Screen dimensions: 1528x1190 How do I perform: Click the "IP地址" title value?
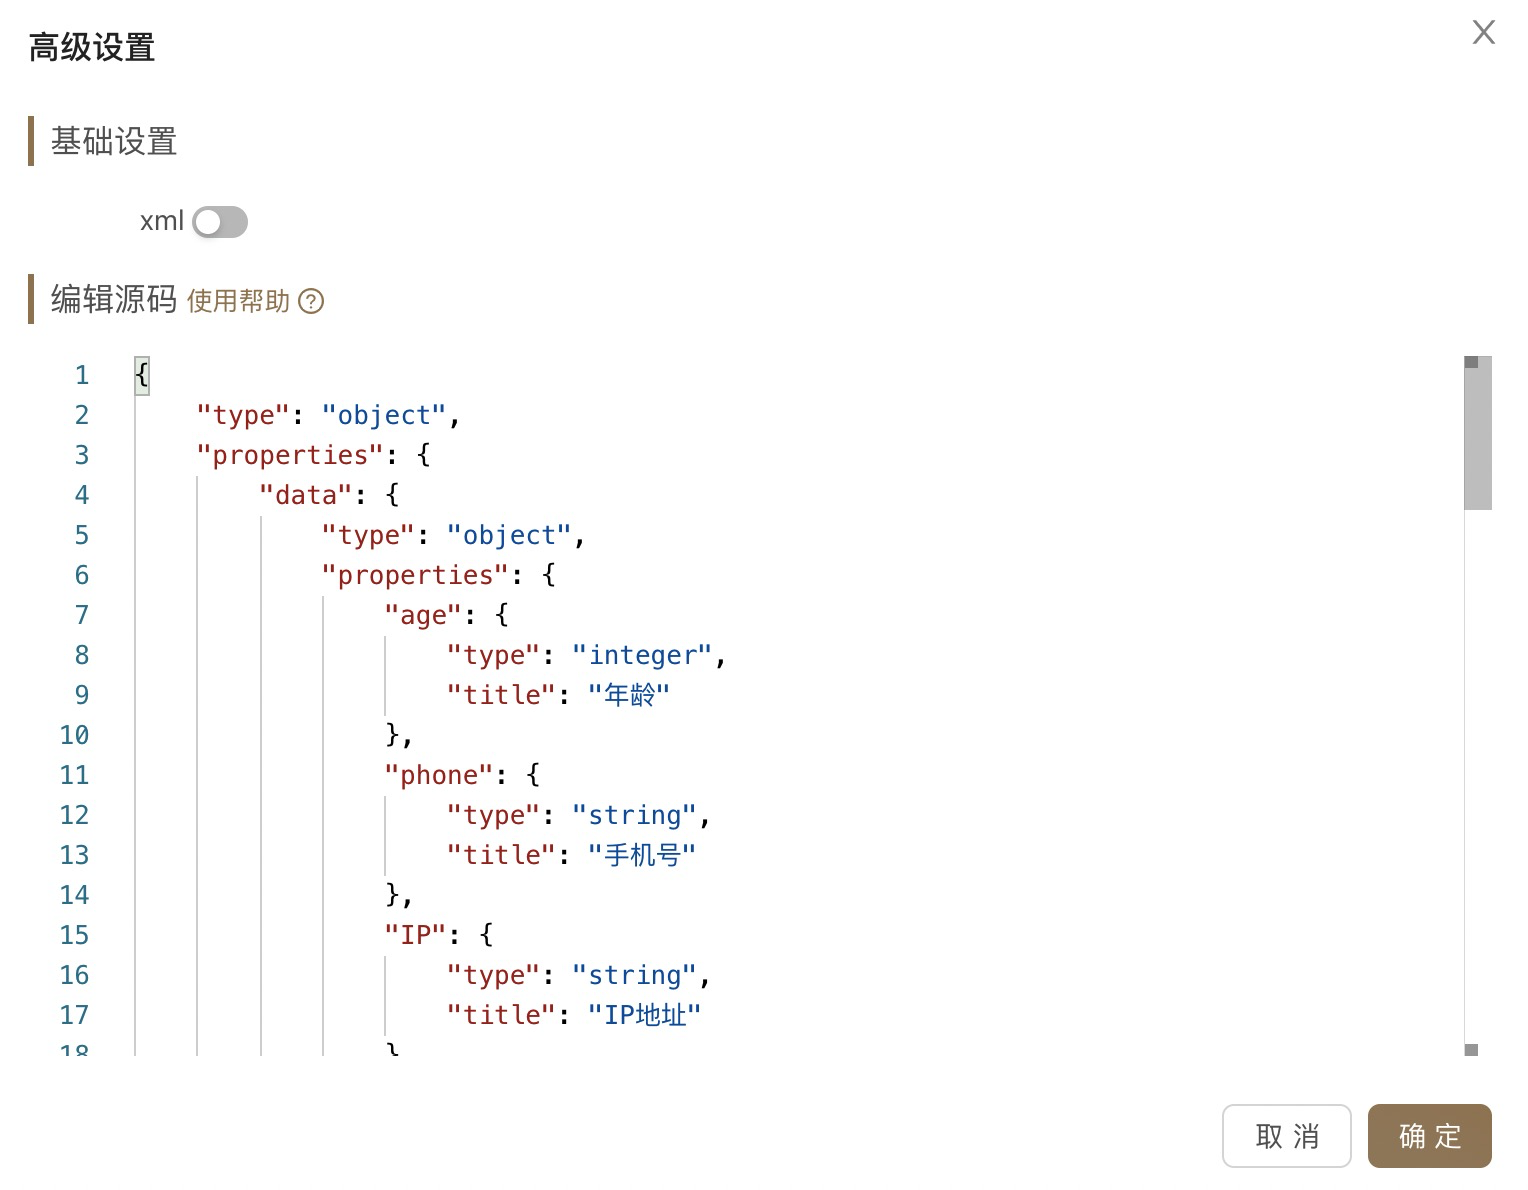(645, 1015)
